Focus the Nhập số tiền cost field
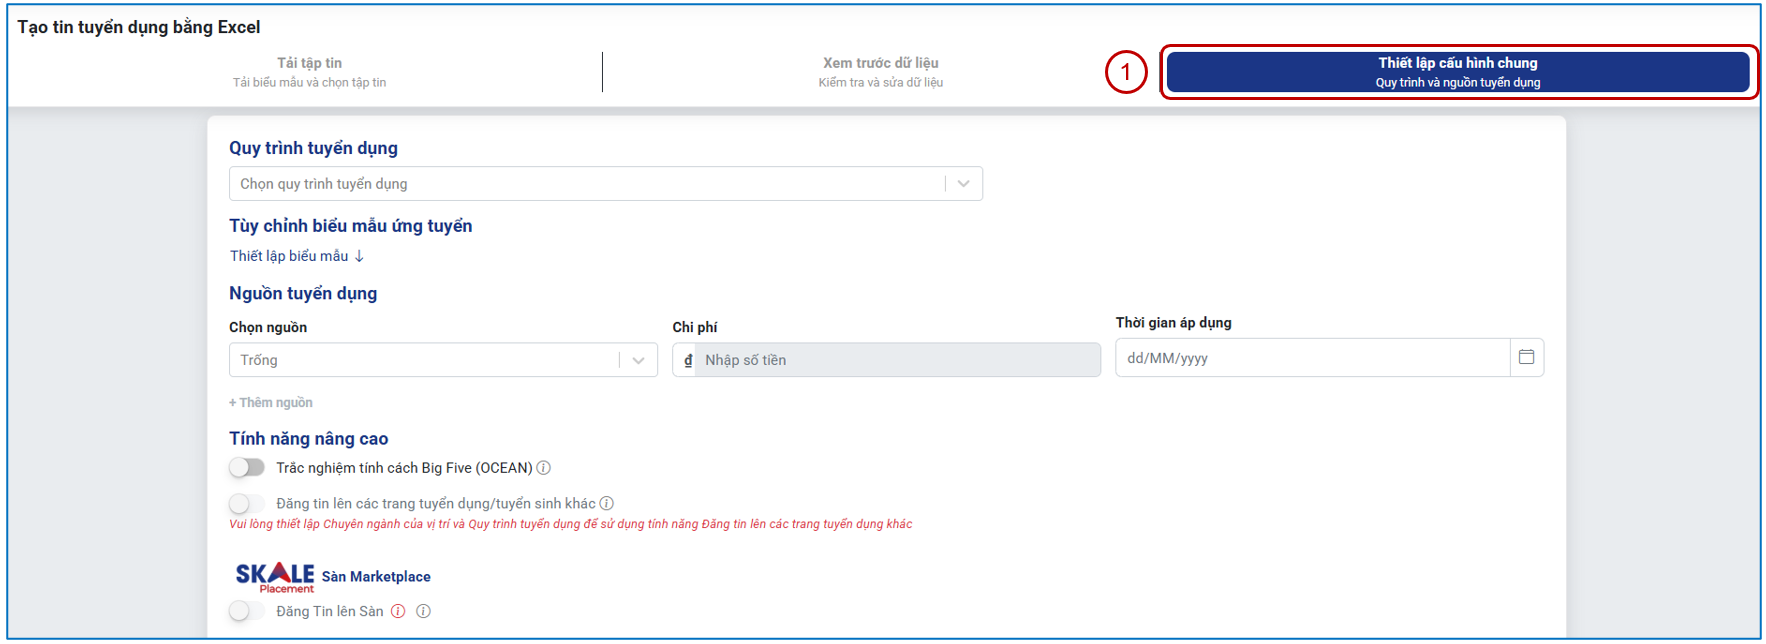 [898, 360]
